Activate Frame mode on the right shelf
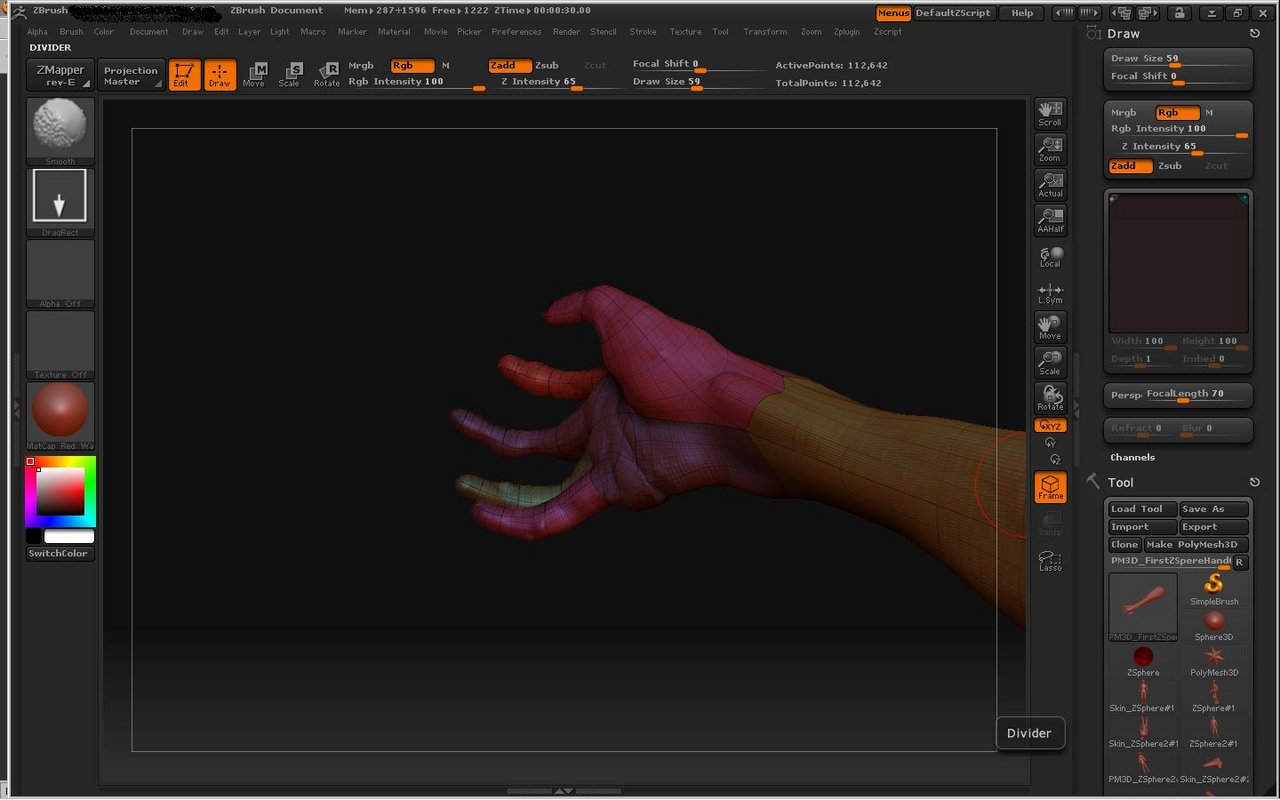The image size is (1280, 800). coord(1050,487)
